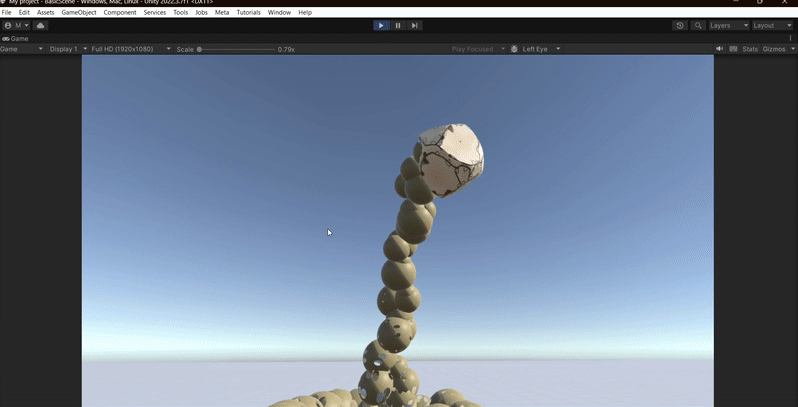Open the Layout dropdown
This screenshot has width=798, height=407.
[772, 25]
